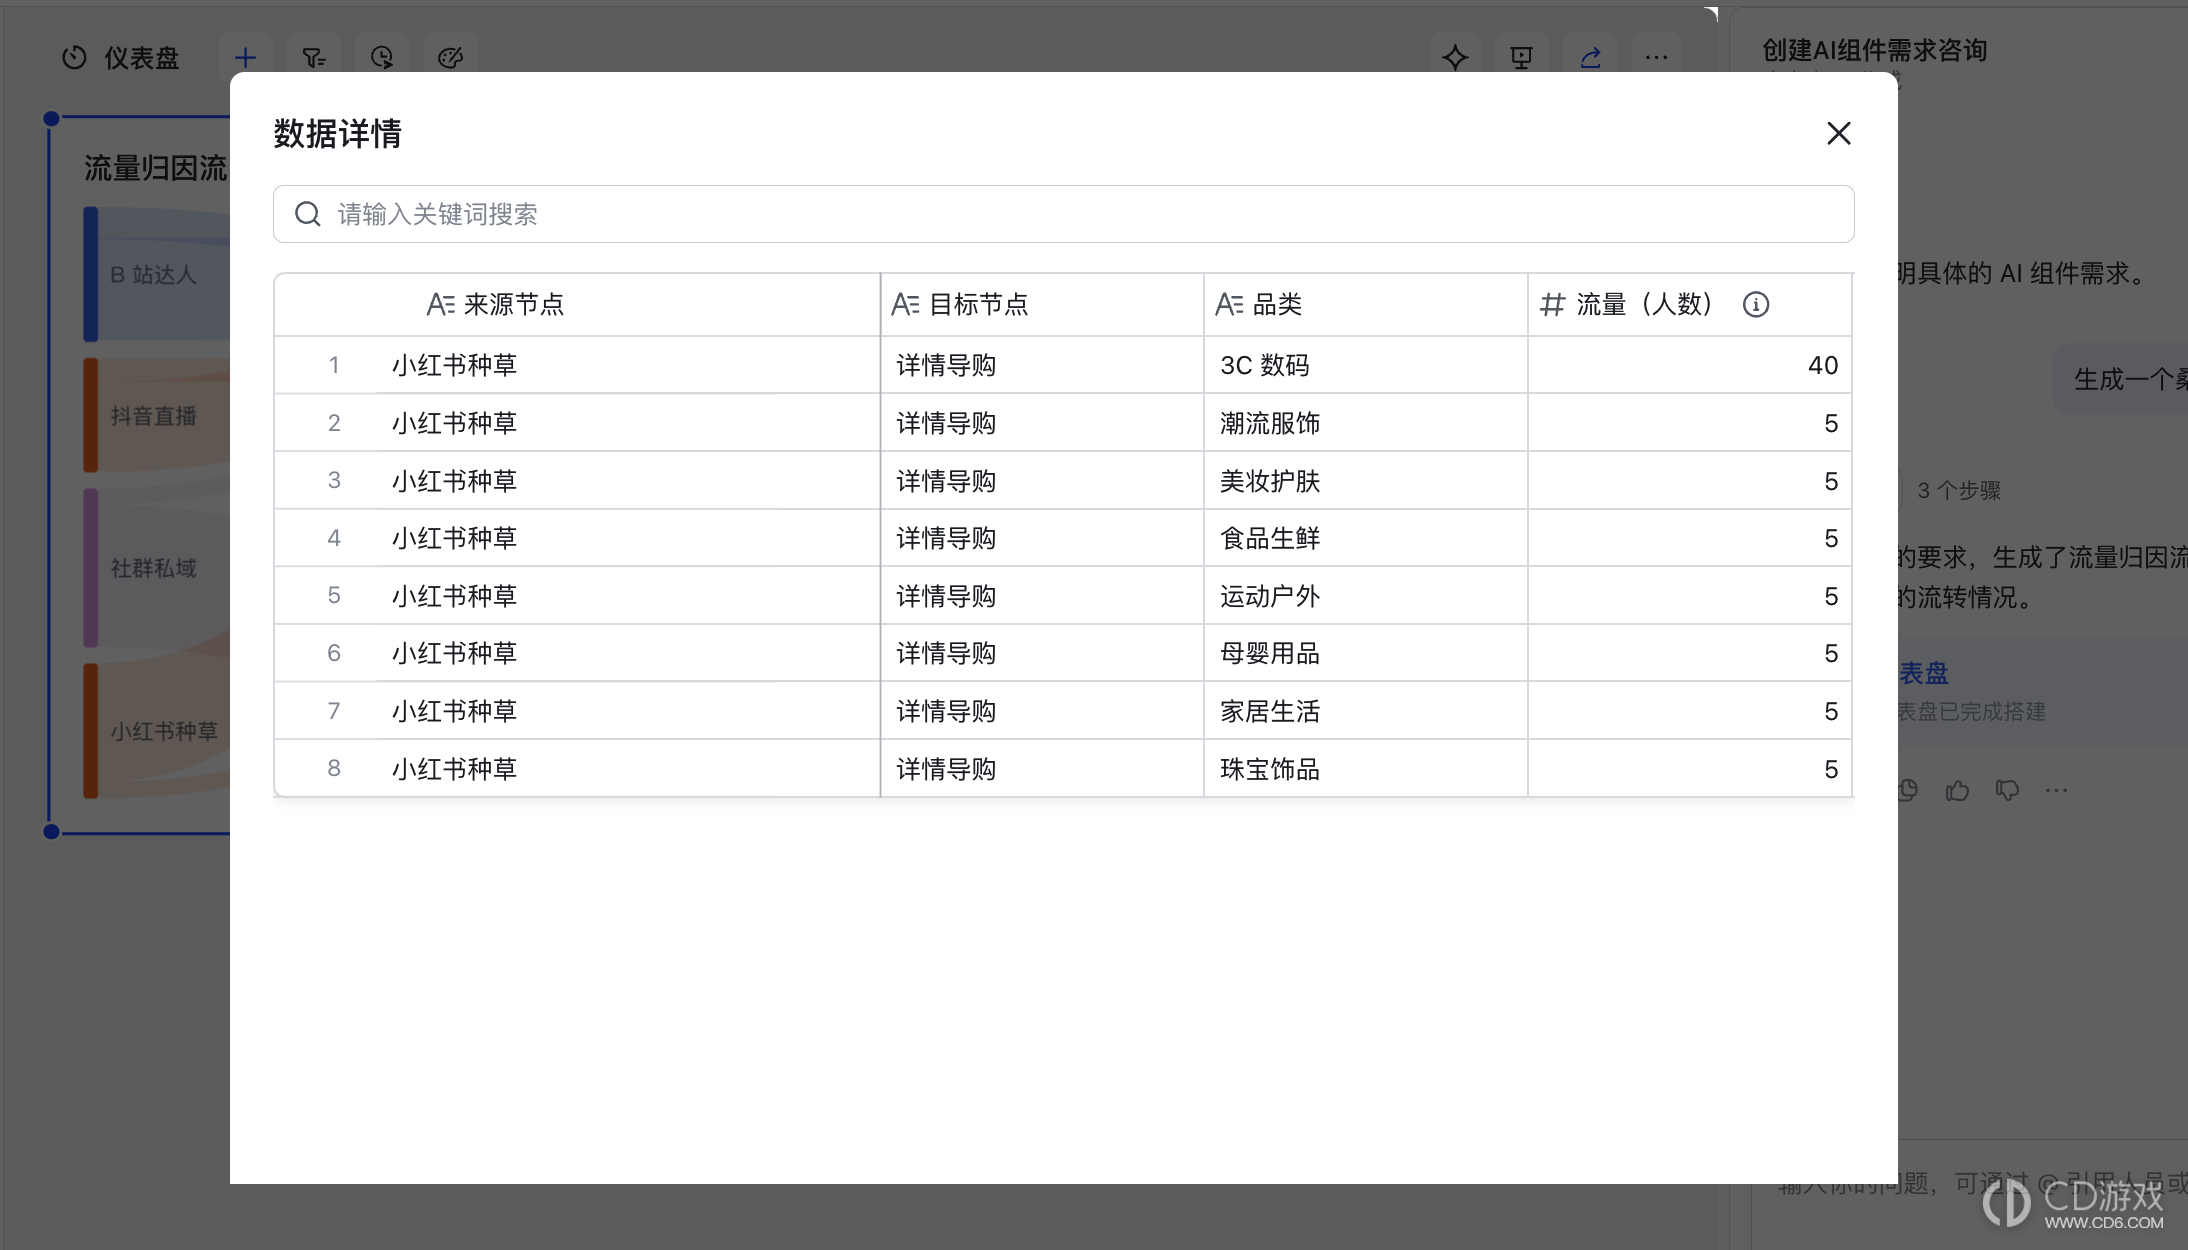The height and width of the screenshot is (1250, 2188).
Task: Click the share arrow icon in toolbar
Action: point(1590,58)
